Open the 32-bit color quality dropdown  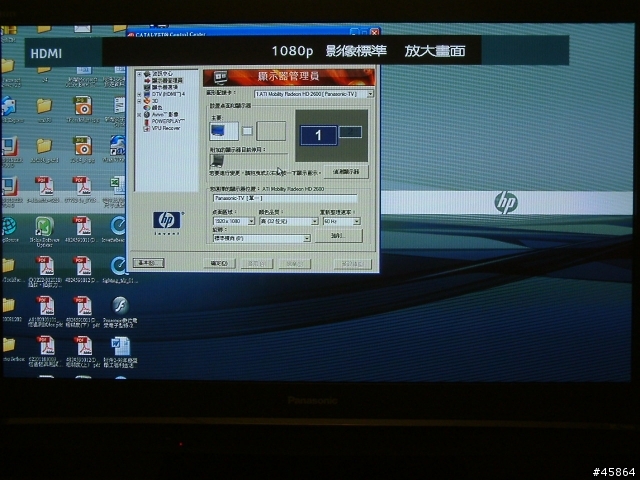314,221
